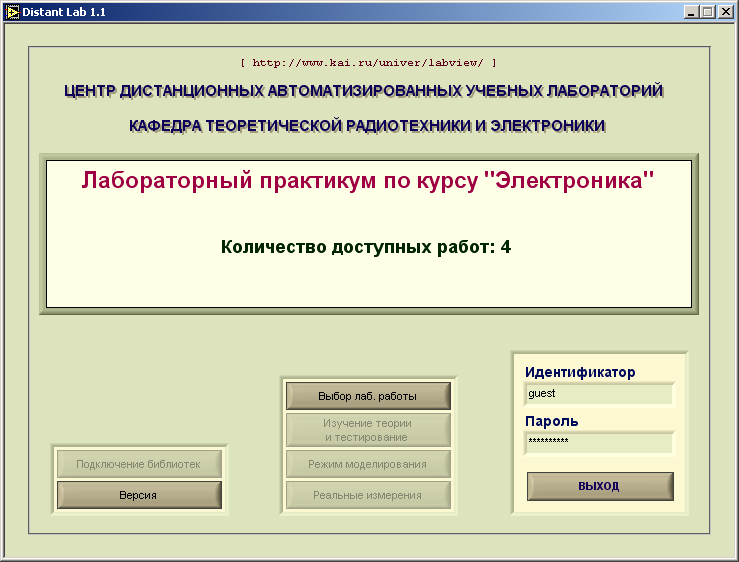Screen dimensions: 739x562
Task: Focus the Идентификатор field containing guest
Action: point(599,394)
